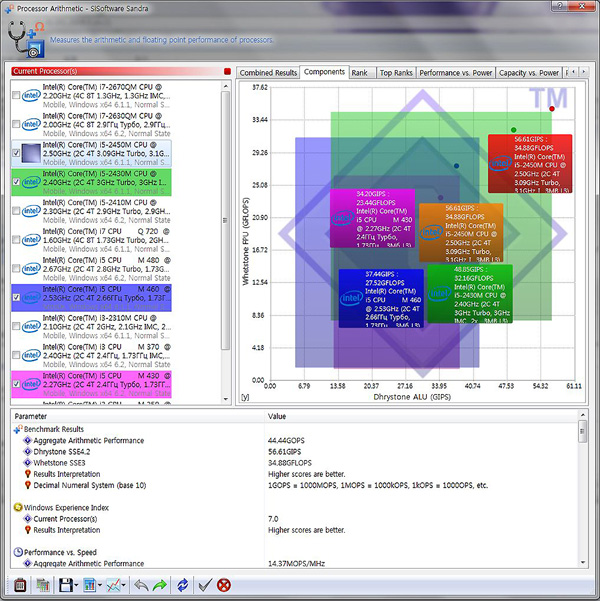Switch to Performance vs. Power tab
This screenshot has width=600, height=601.
tap(455, 72)
